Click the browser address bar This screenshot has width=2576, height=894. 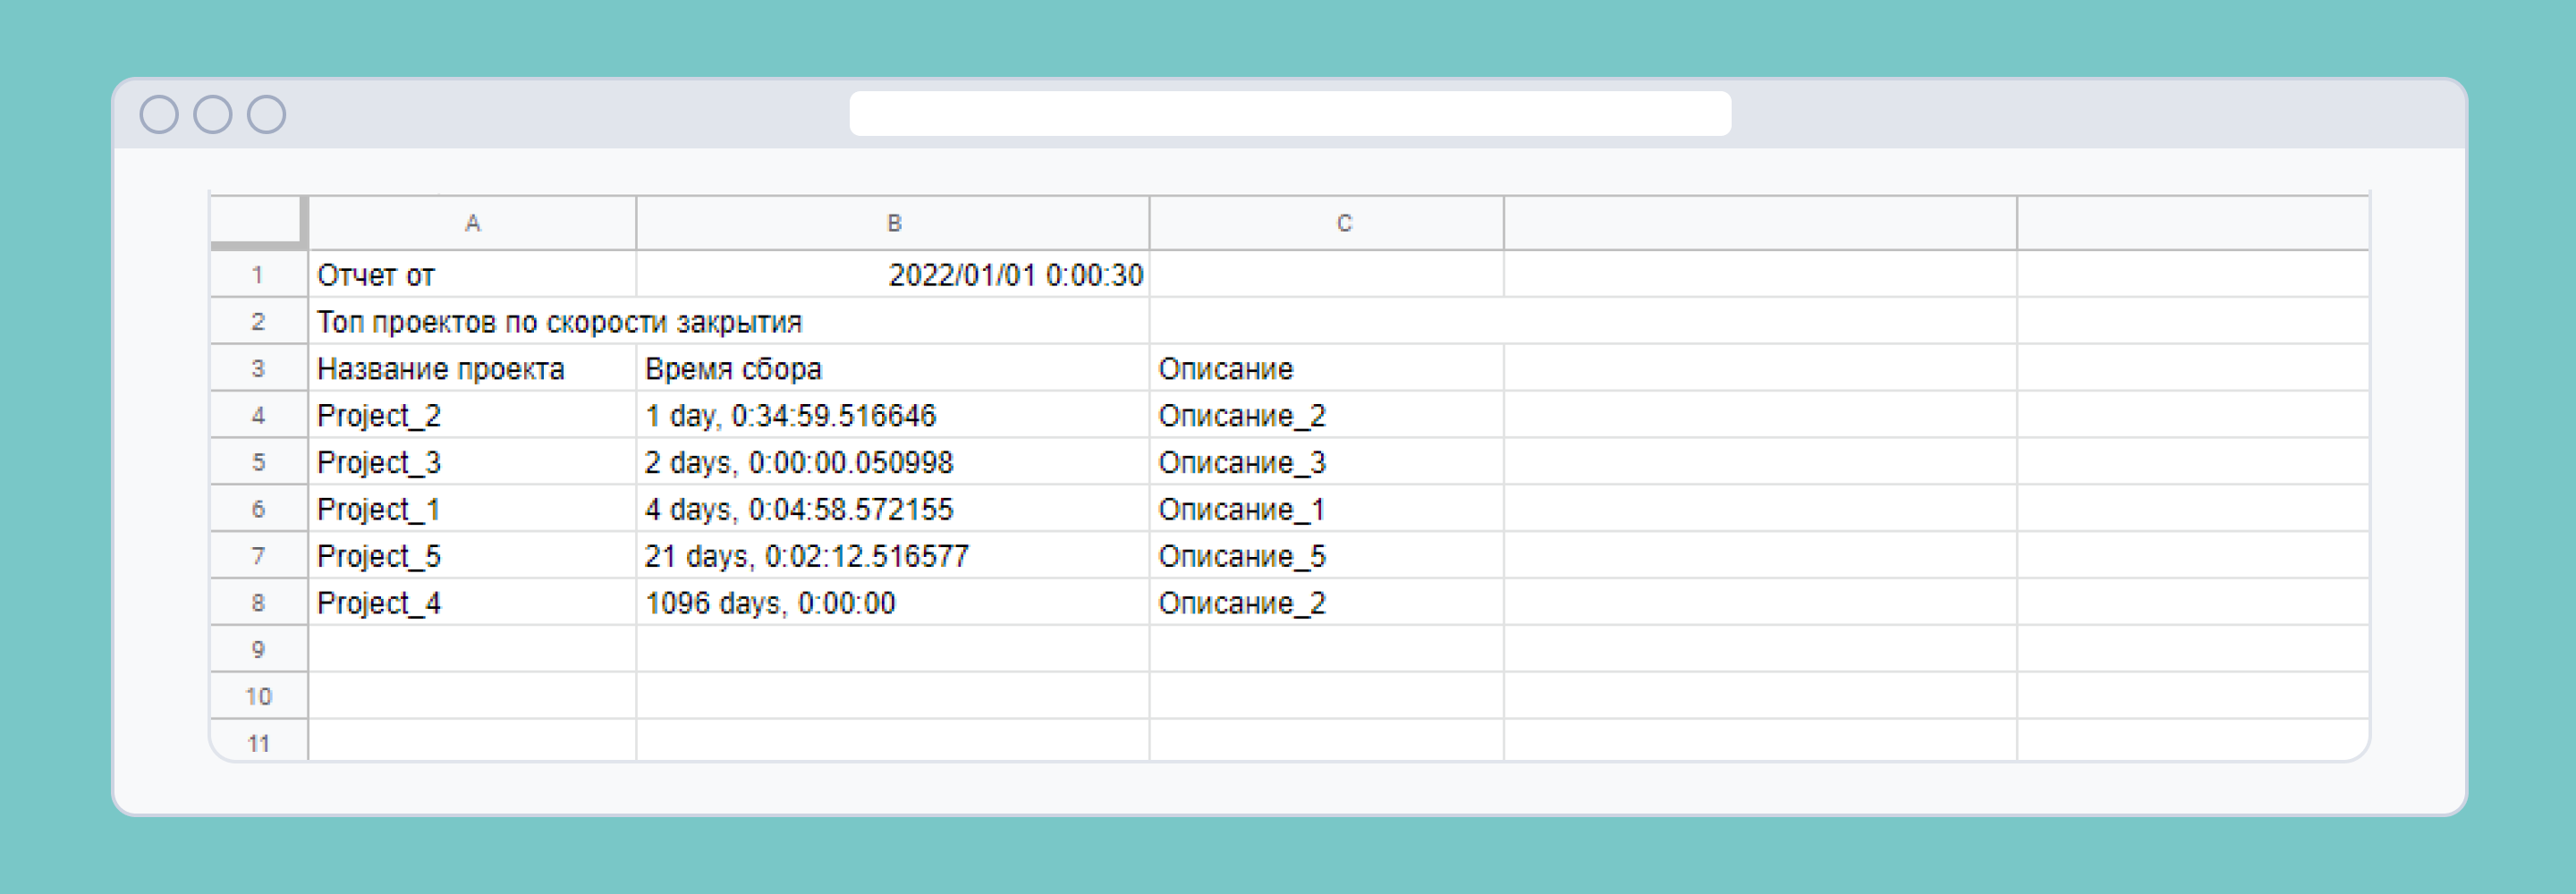pyautogui.click(x=1290, y=113)
